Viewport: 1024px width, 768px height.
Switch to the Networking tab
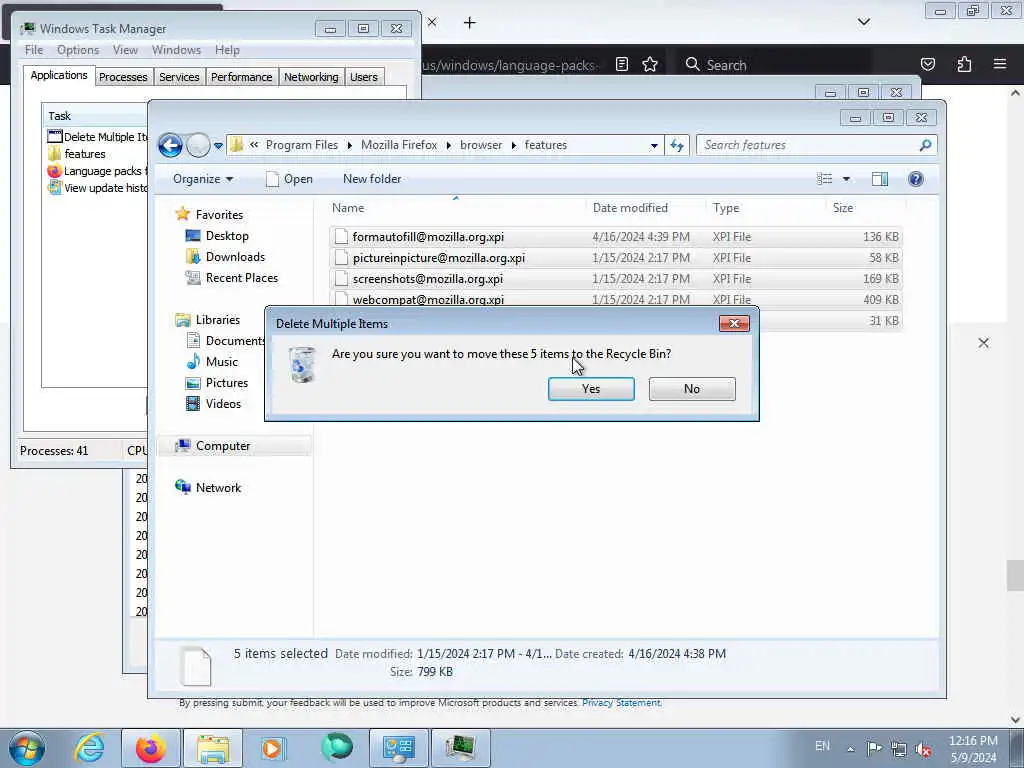(311, 77)
